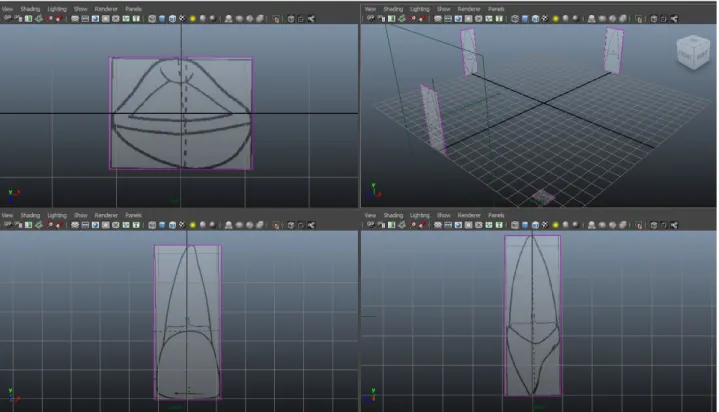The height and width of the screenshot is (412, 719).
Task: Click use all lights in side view panel
Action: click(x=555, y=225)
